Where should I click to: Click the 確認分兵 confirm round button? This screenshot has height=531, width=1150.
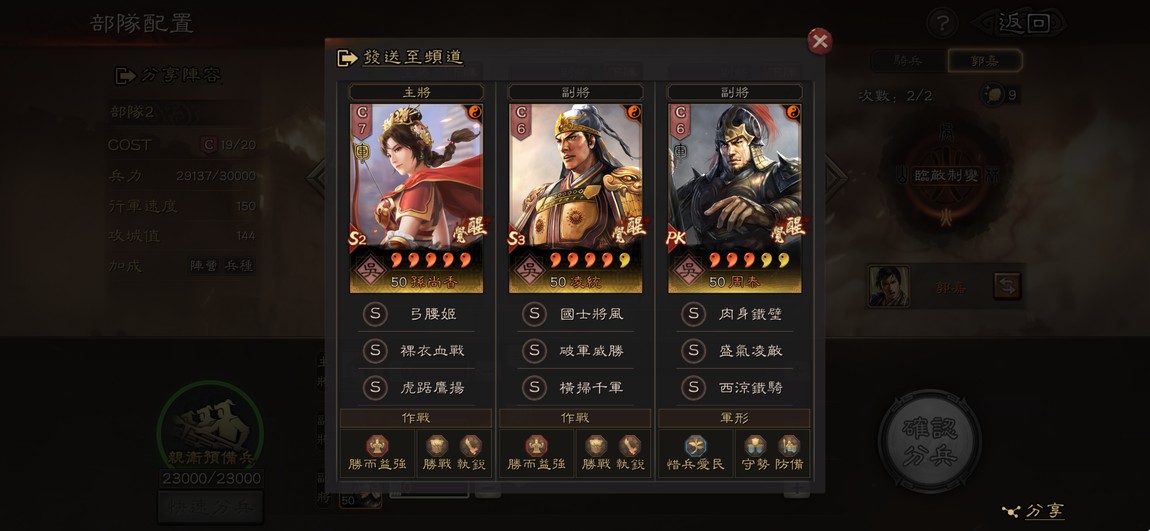930,441
